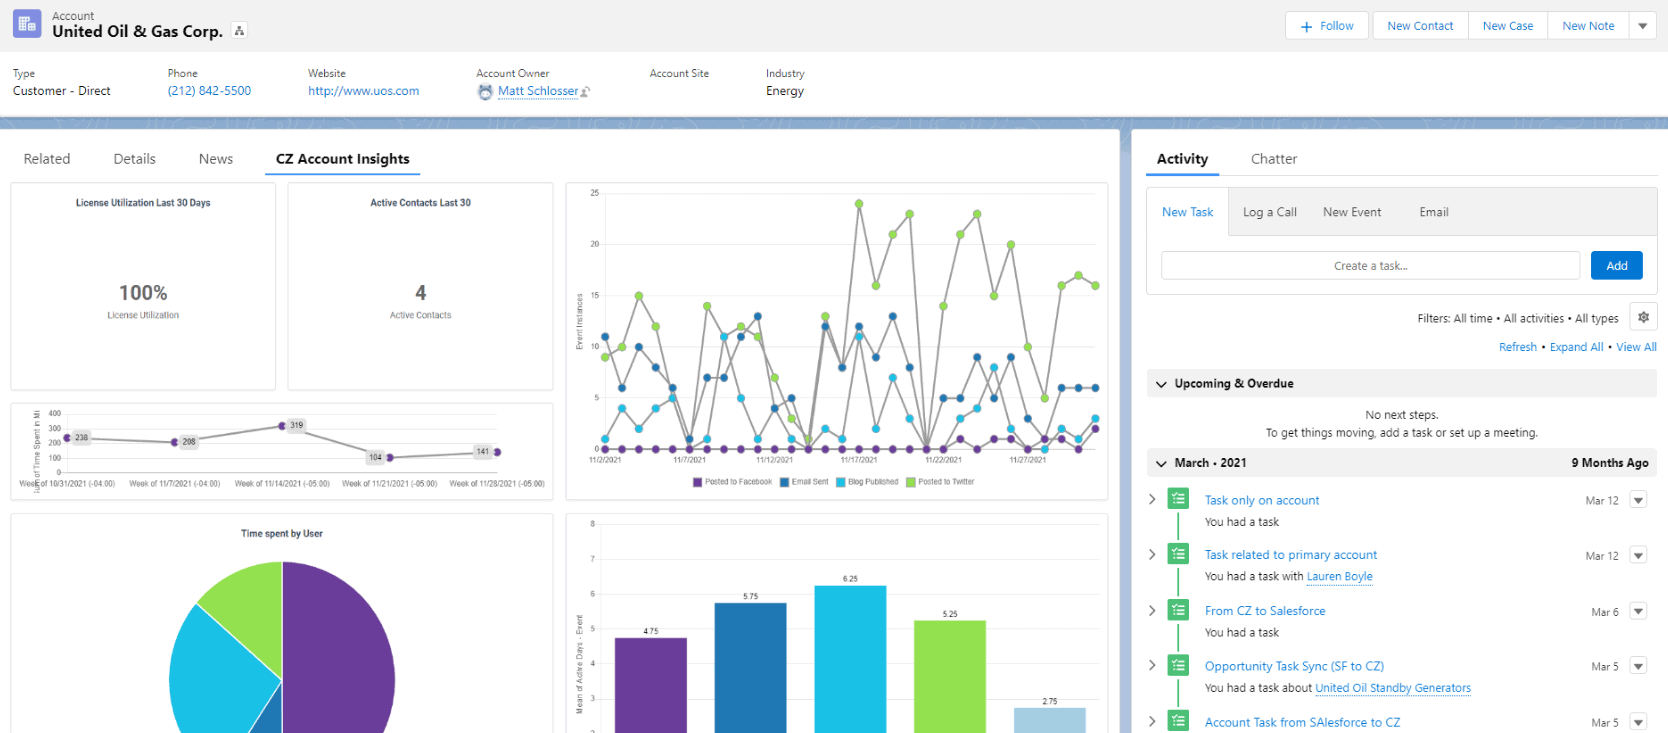
Task: Expand Opportunity Task Sync task details
Action: click(x=1152, y=665)
